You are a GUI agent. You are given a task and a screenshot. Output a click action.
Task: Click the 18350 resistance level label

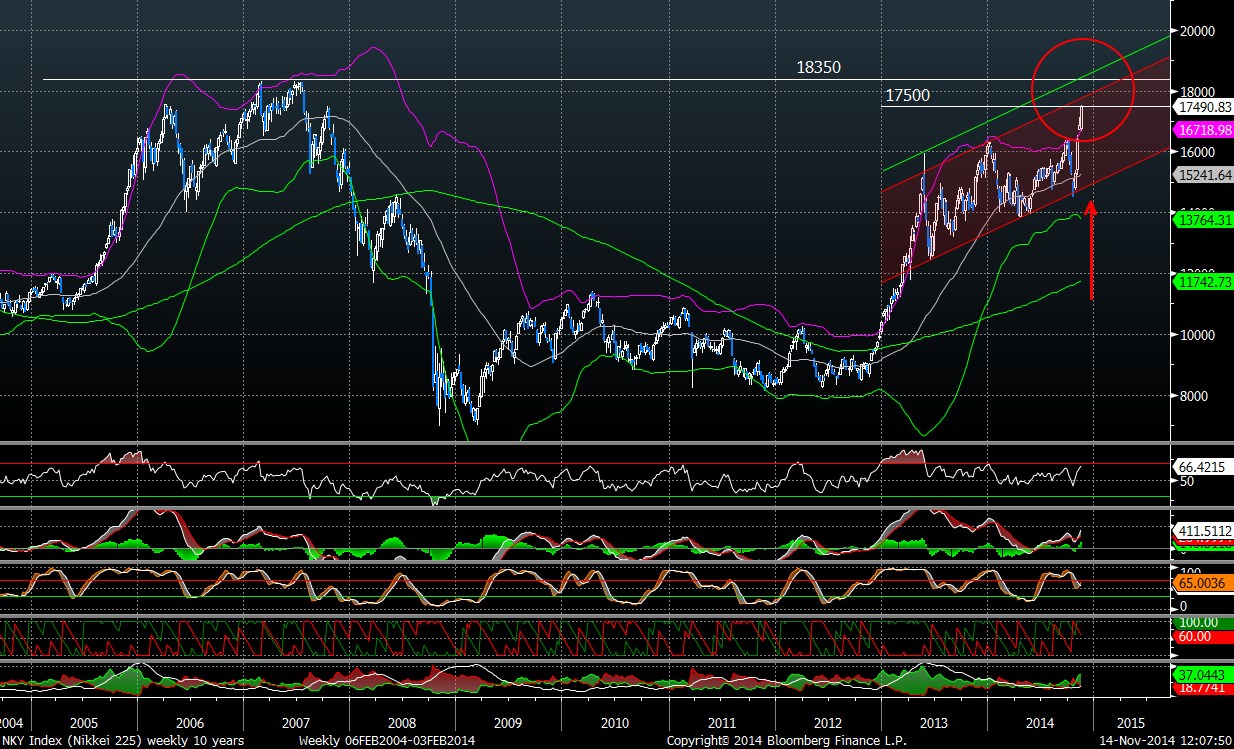(818, 68)
